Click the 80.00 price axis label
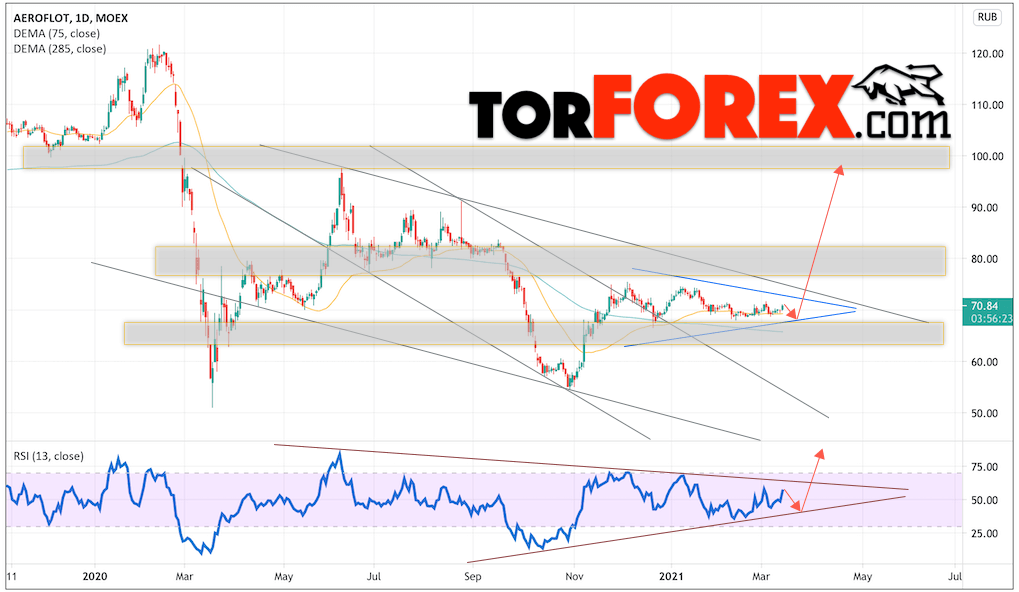The height and width of the screenshot is (592, 1019). (987, 259)
